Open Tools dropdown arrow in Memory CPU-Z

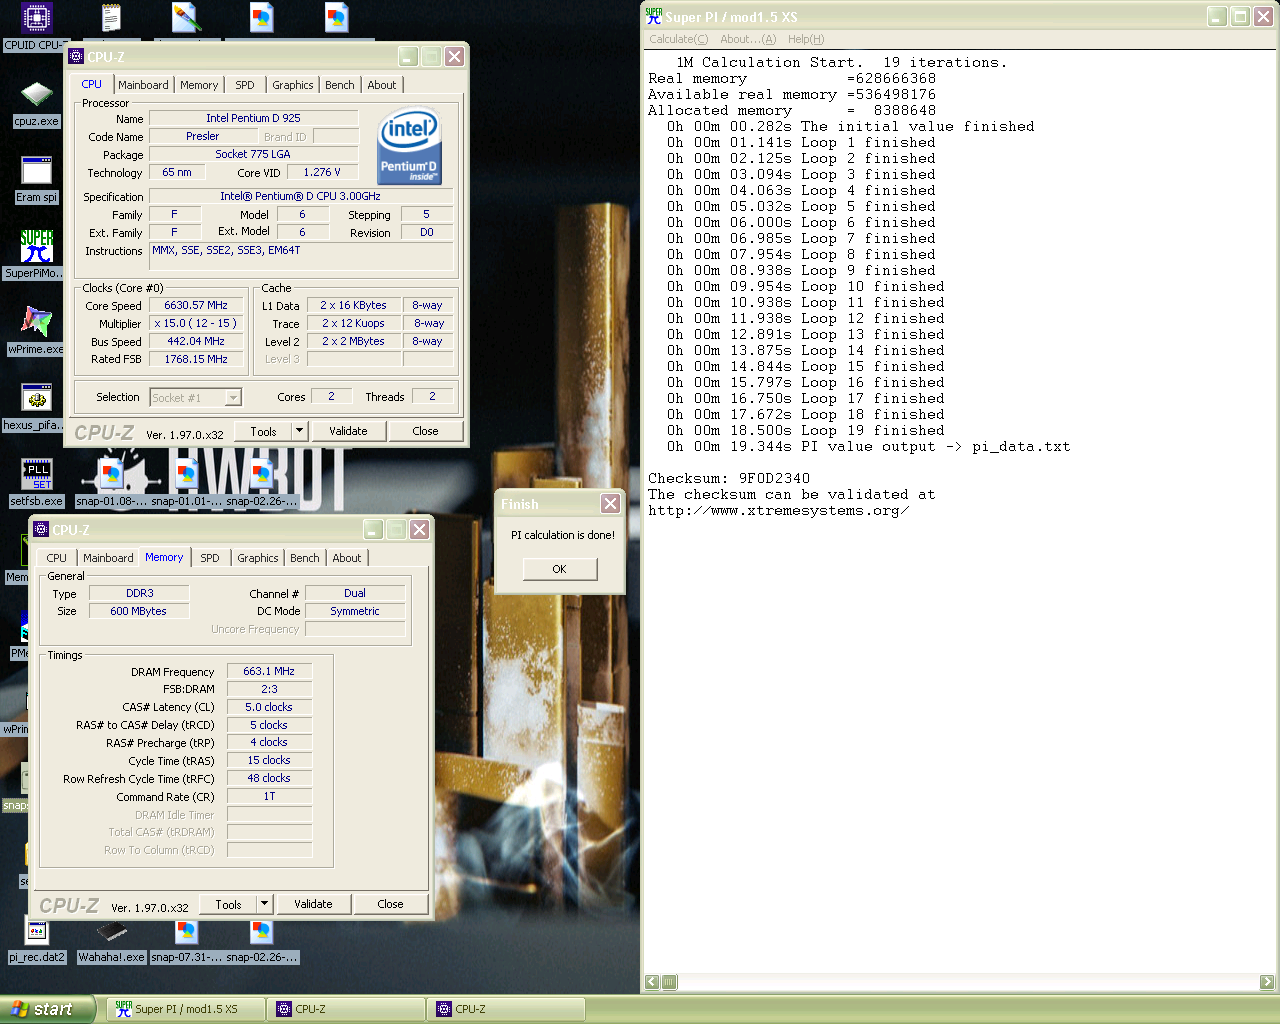[264, 904]
